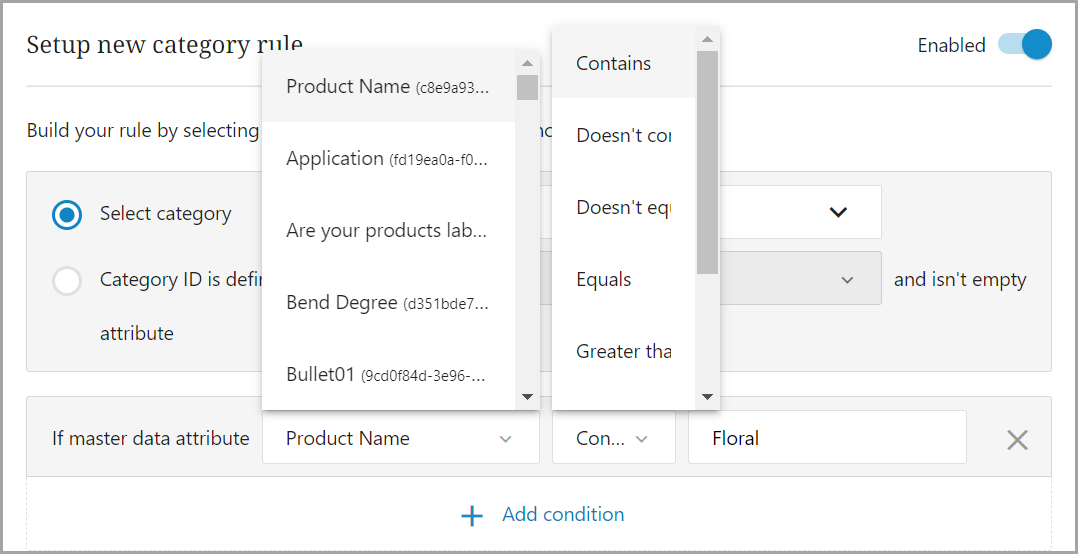Open the Con... operator dropdown
Screen dimensions: 1078x554
(x=613, y=438)
